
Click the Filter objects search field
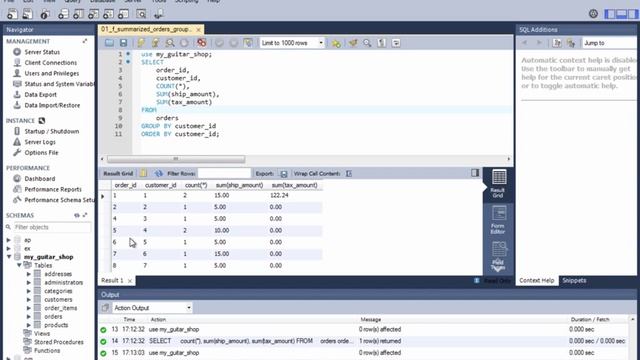coord(52,227)
